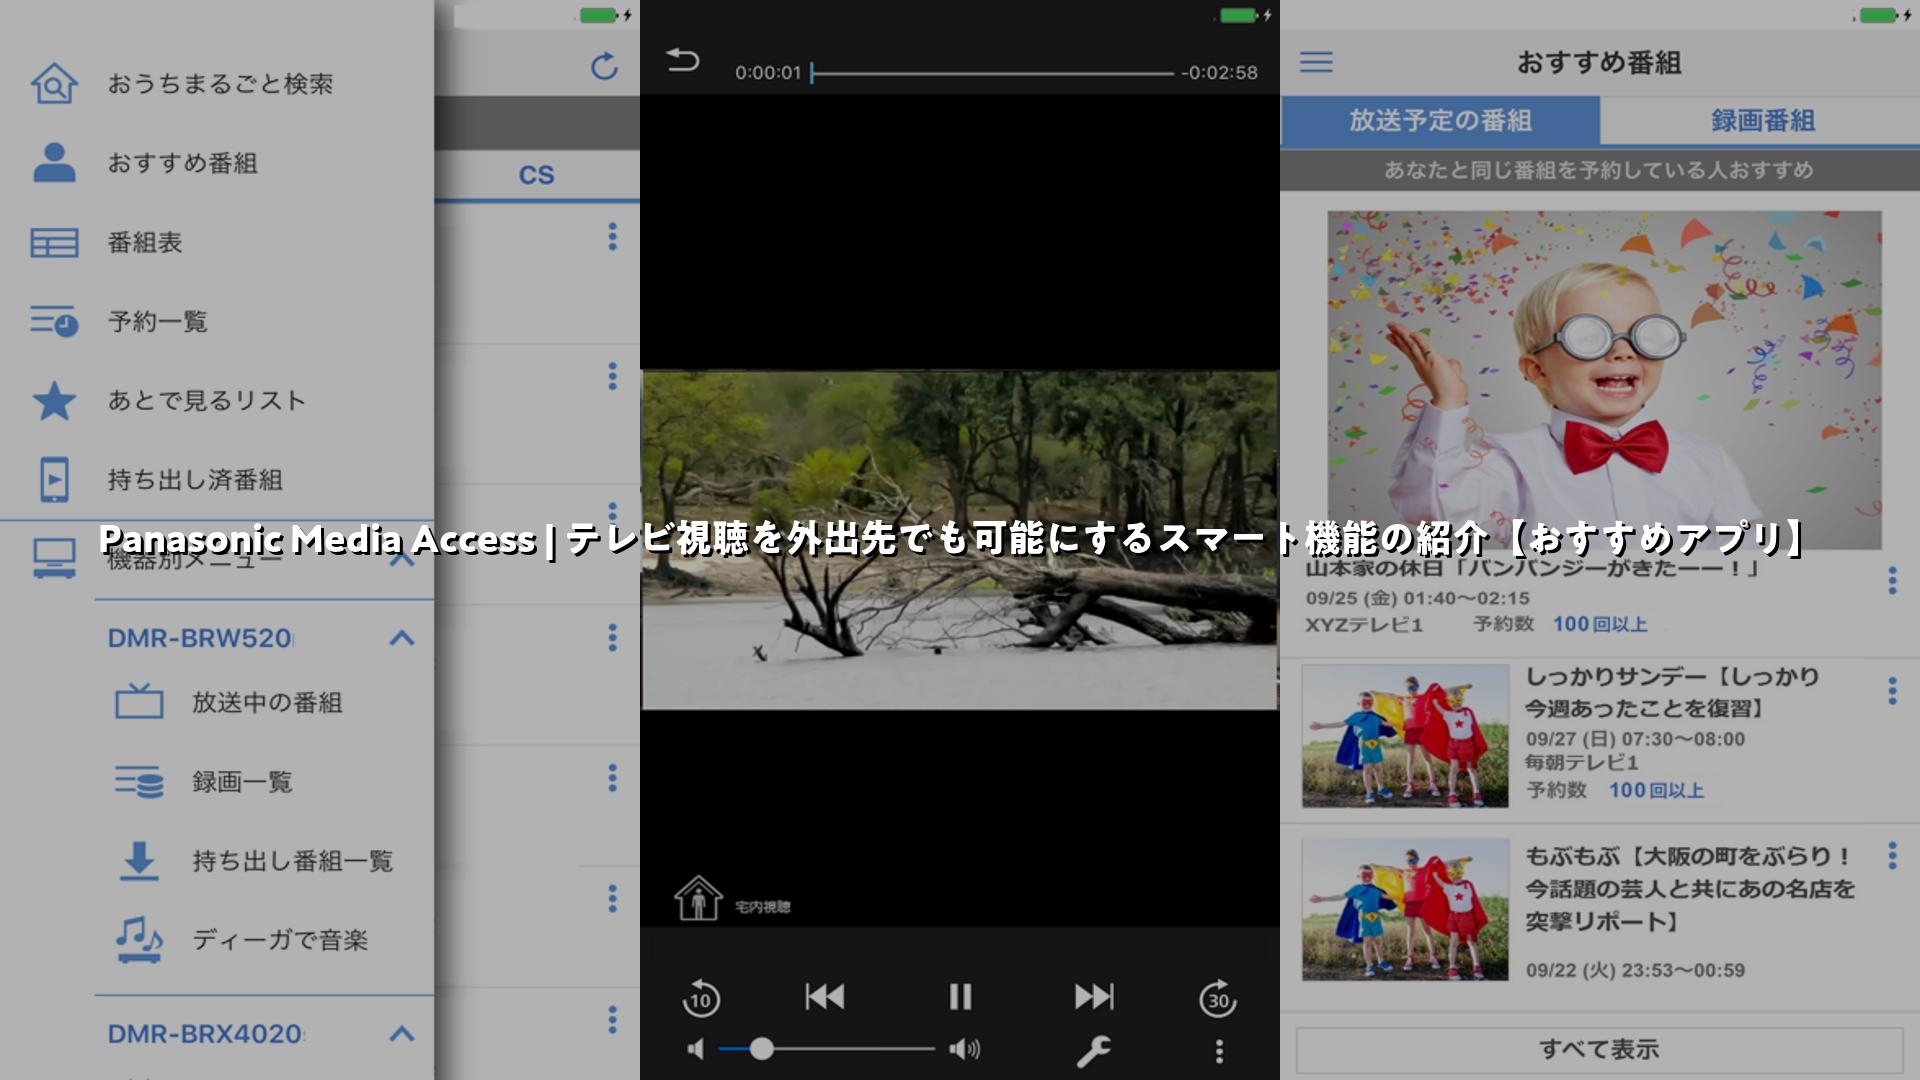Screen dimensions: 1920x1080
Task: Open the ディーガで音楽 music icon
Action: coord(139,939)
